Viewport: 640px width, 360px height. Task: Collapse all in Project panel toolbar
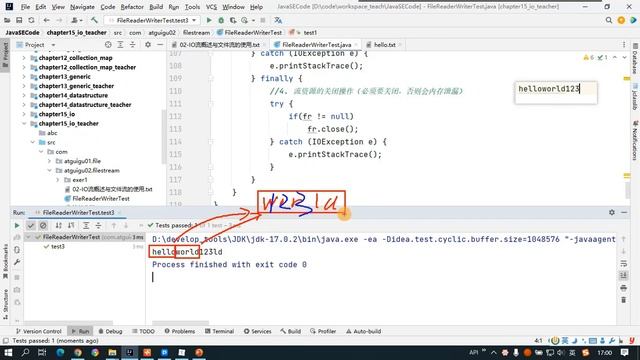pos(133,44)
